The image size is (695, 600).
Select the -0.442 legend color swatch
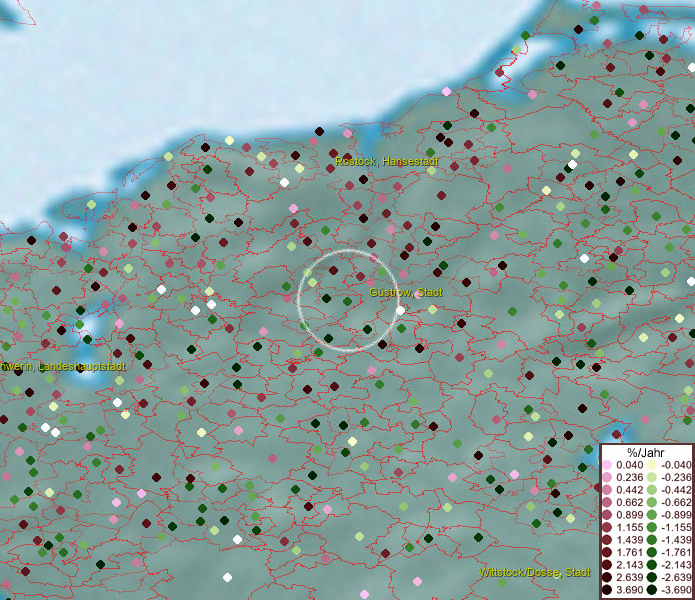pyautogui.click(x=652, y=490)
